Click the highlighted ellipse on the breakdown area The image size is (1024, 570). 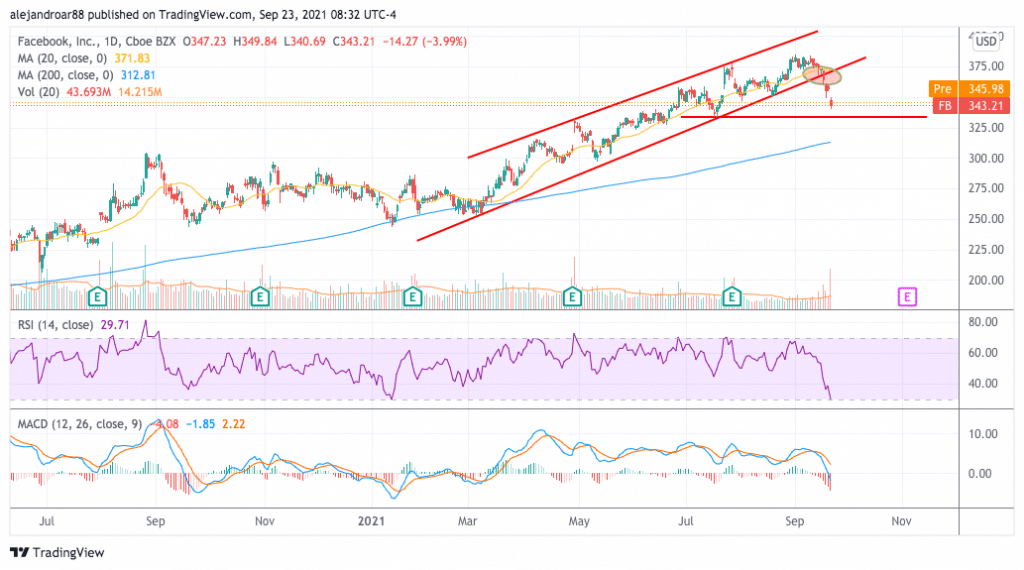tap(822, 75)
